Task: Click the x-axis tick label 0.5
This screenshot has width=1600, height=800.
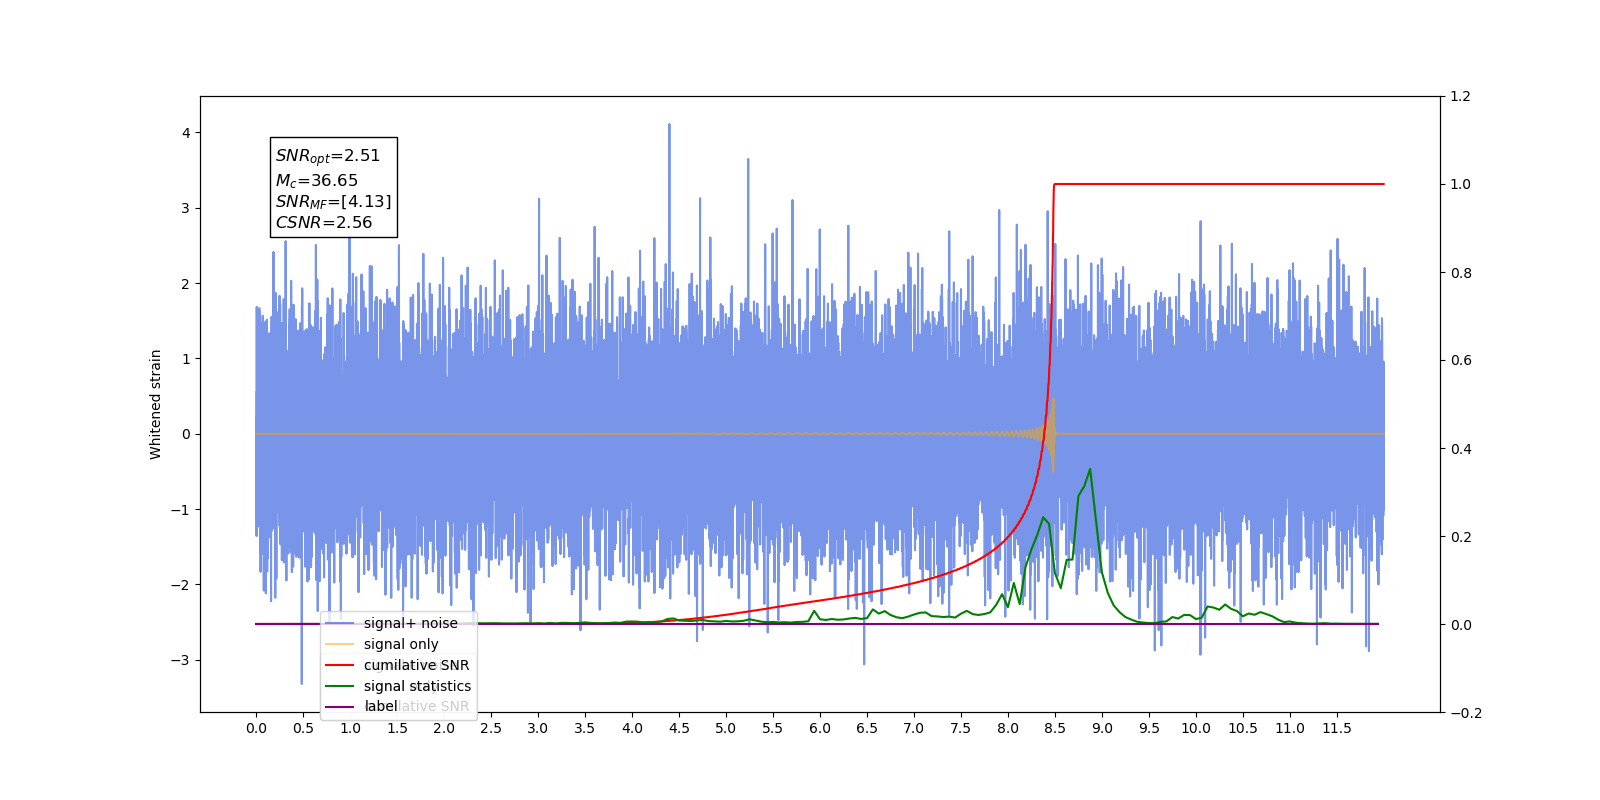Action: tap(303, 728)
